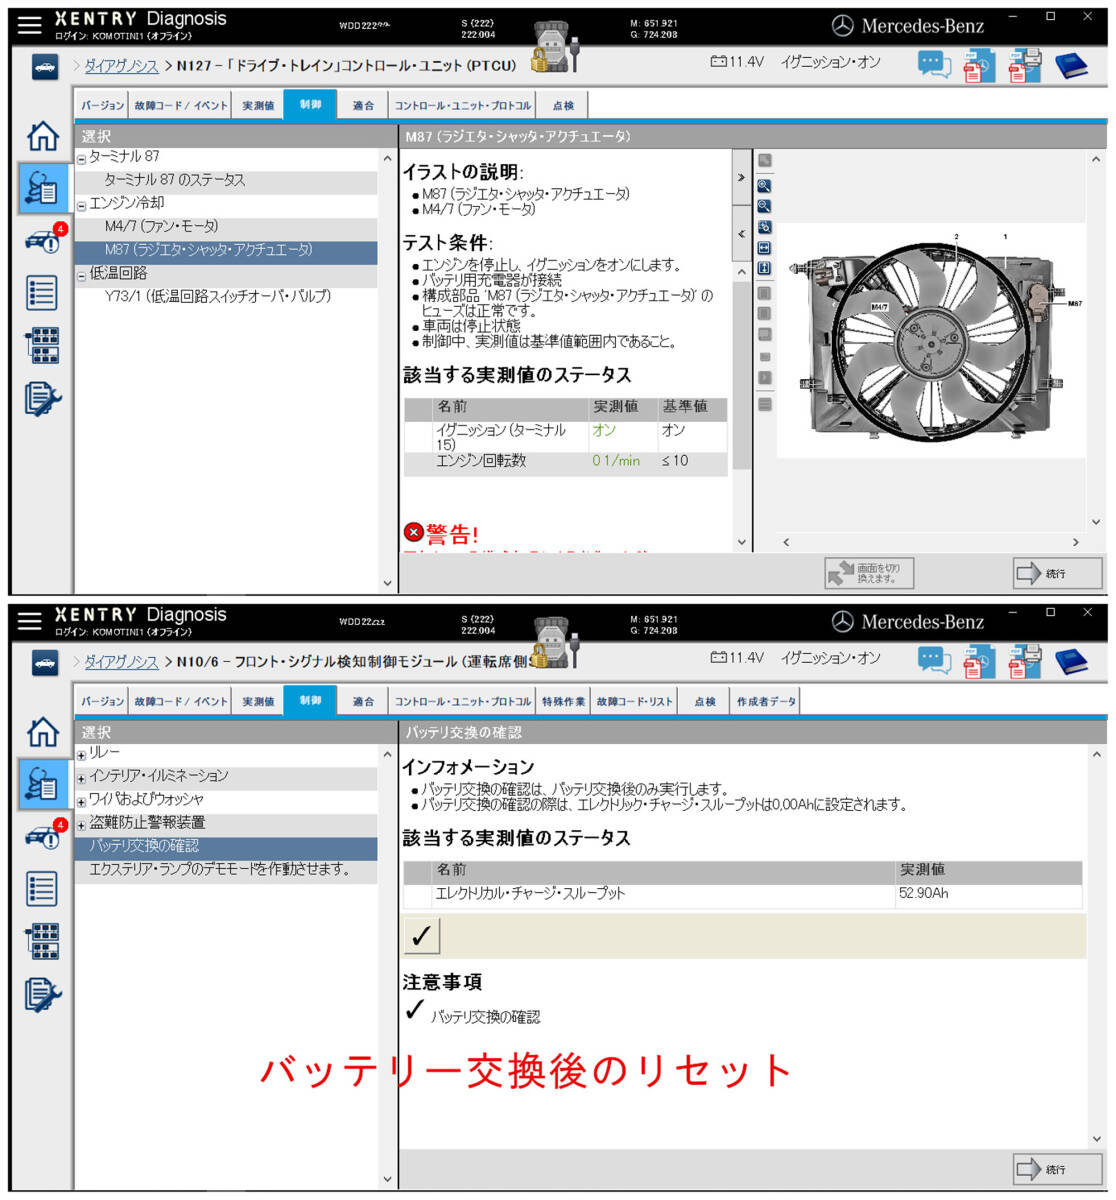Image resolution: width=1116 pixels, height=1200 pixels.
Task: Confirm バッテリ交換の確認 with the checkmark button
Action: 421,936
